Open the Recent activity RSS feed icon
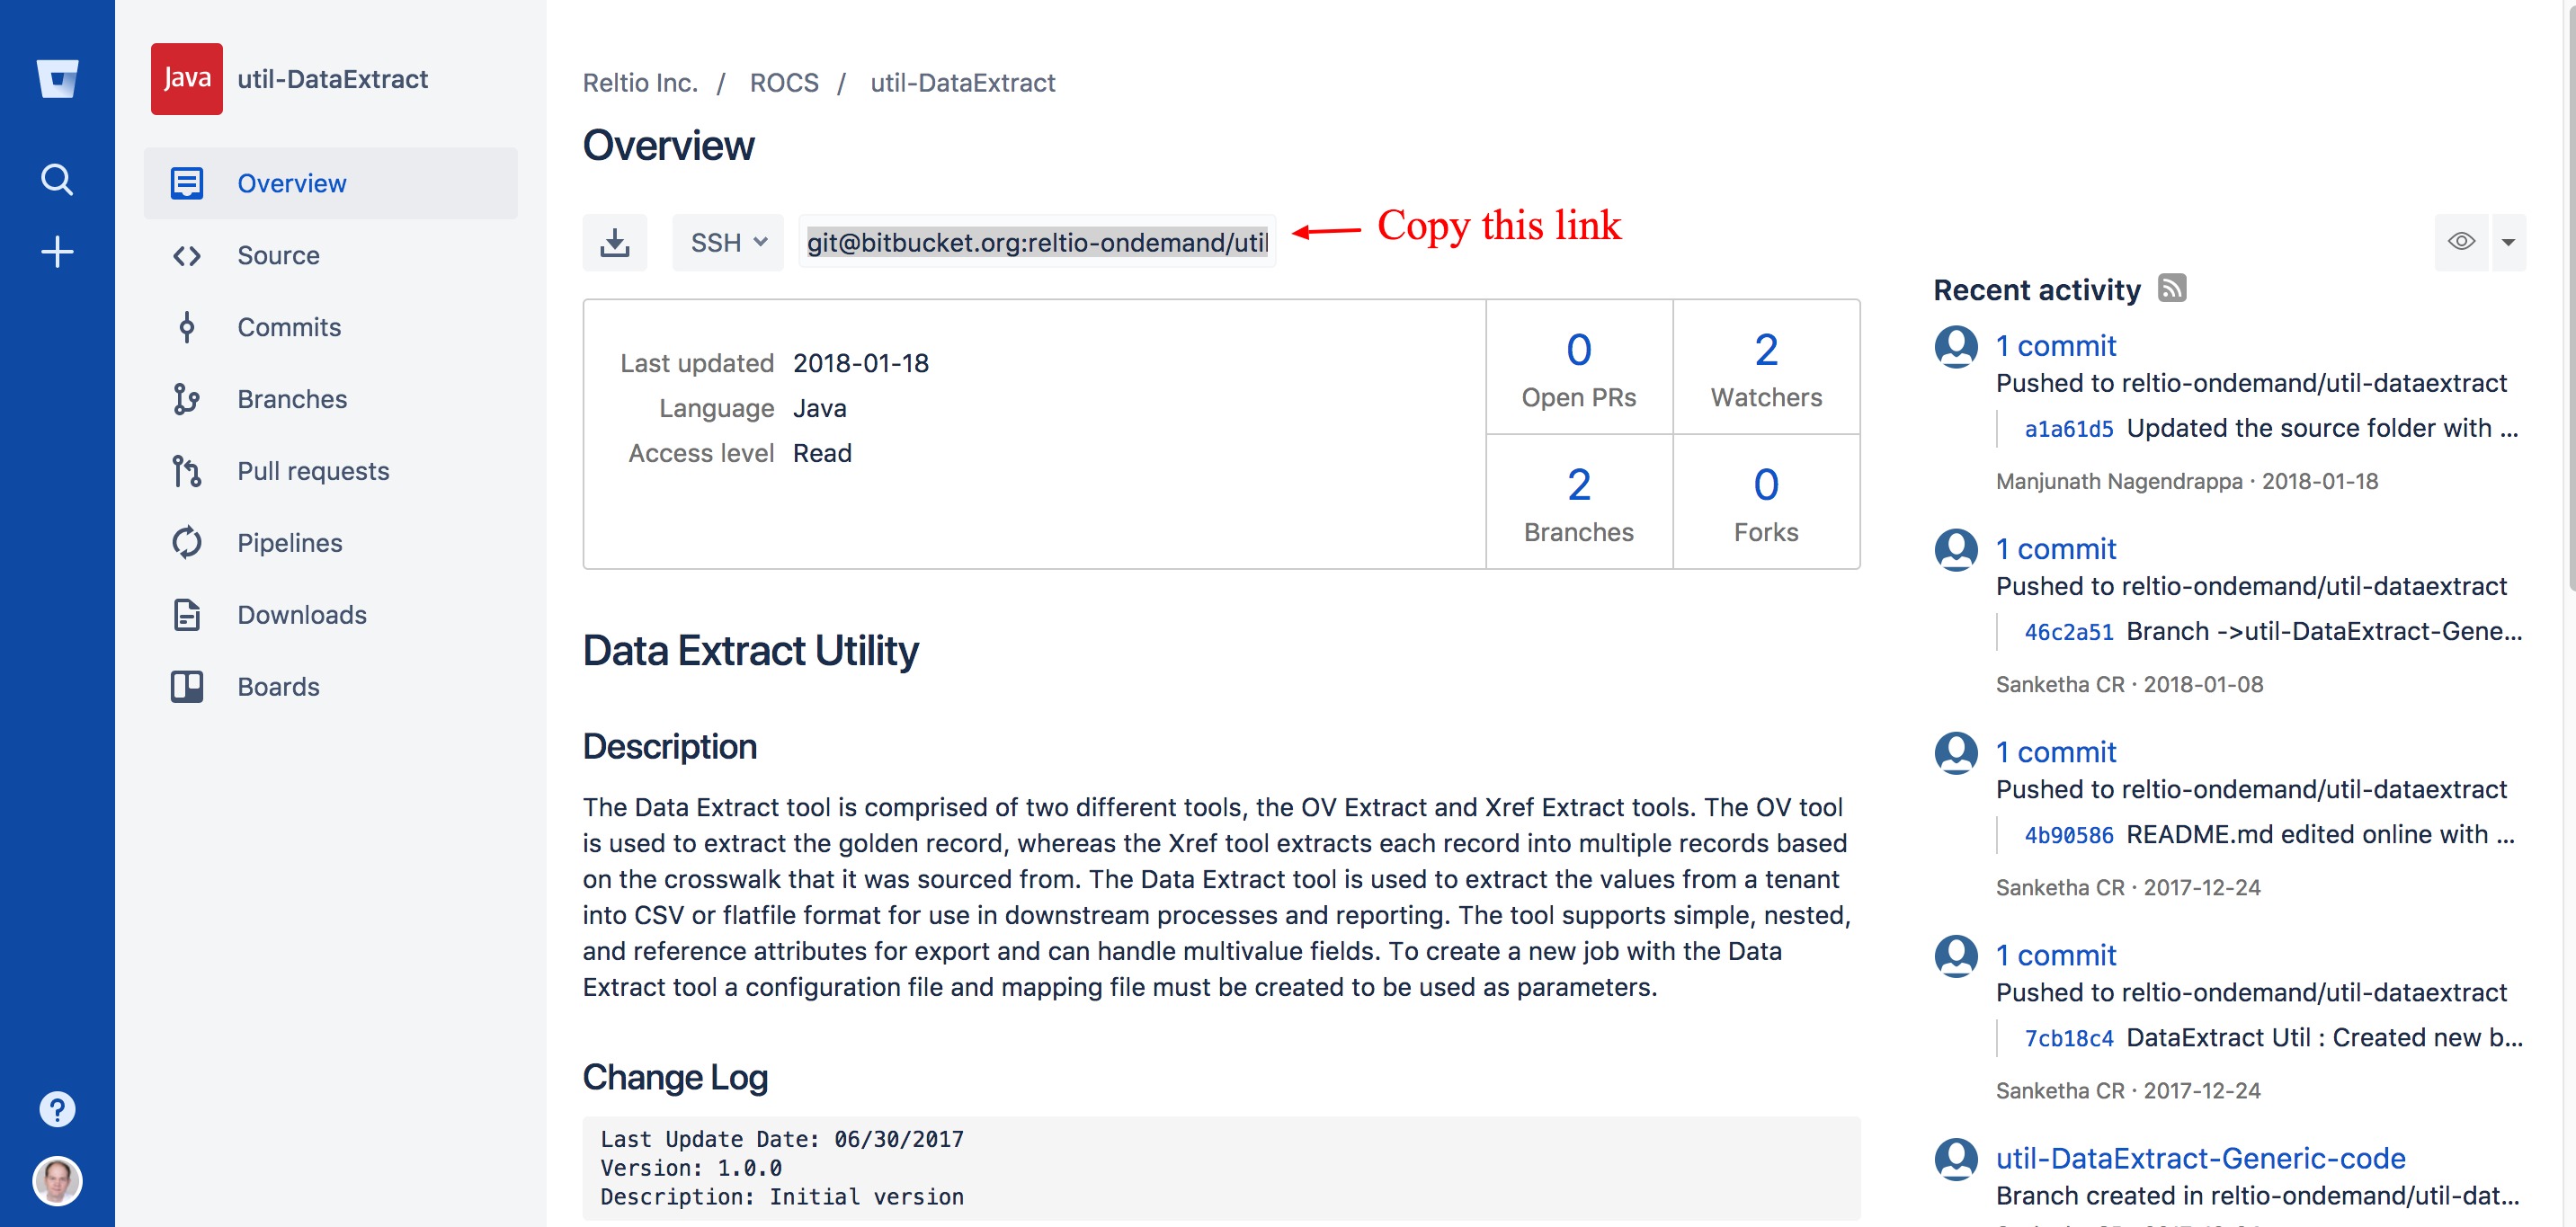Image resolution: width=2576 pixels, height=1227 pixels. [x=2172, y=288]
